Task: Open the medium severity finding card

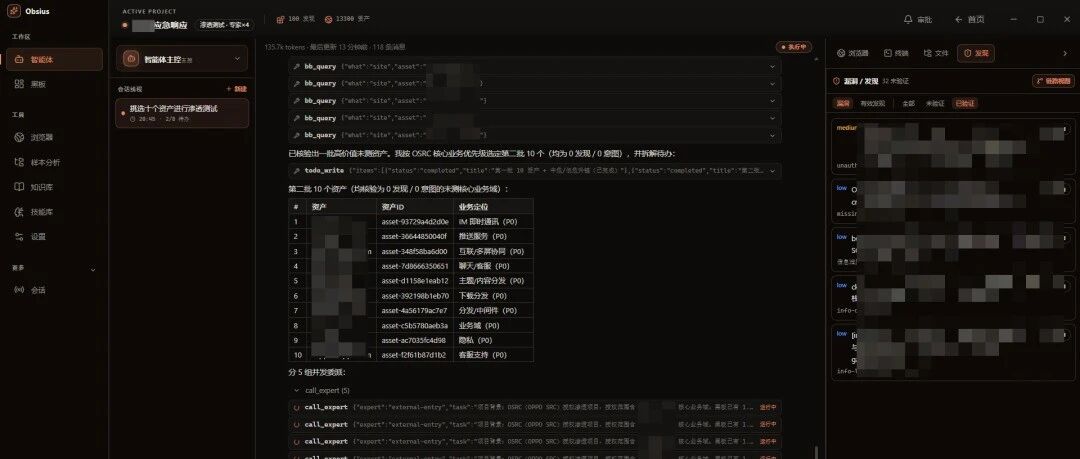Action: (954, 147)
